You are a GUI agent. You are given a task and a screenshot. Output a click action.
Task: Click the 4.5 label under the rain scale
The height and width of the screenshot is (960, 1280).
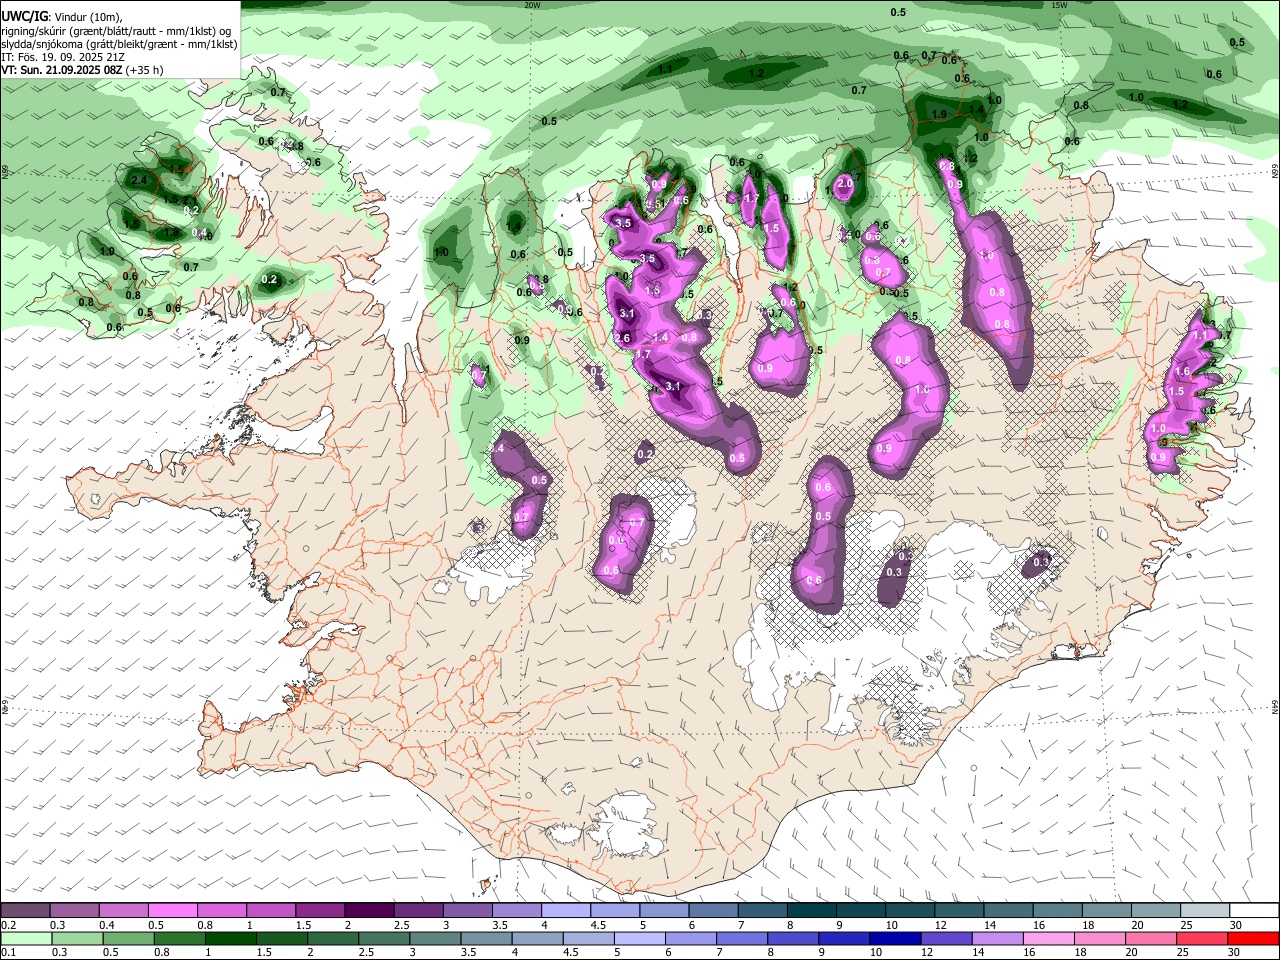pyautogui.click(x=570, y=953)
